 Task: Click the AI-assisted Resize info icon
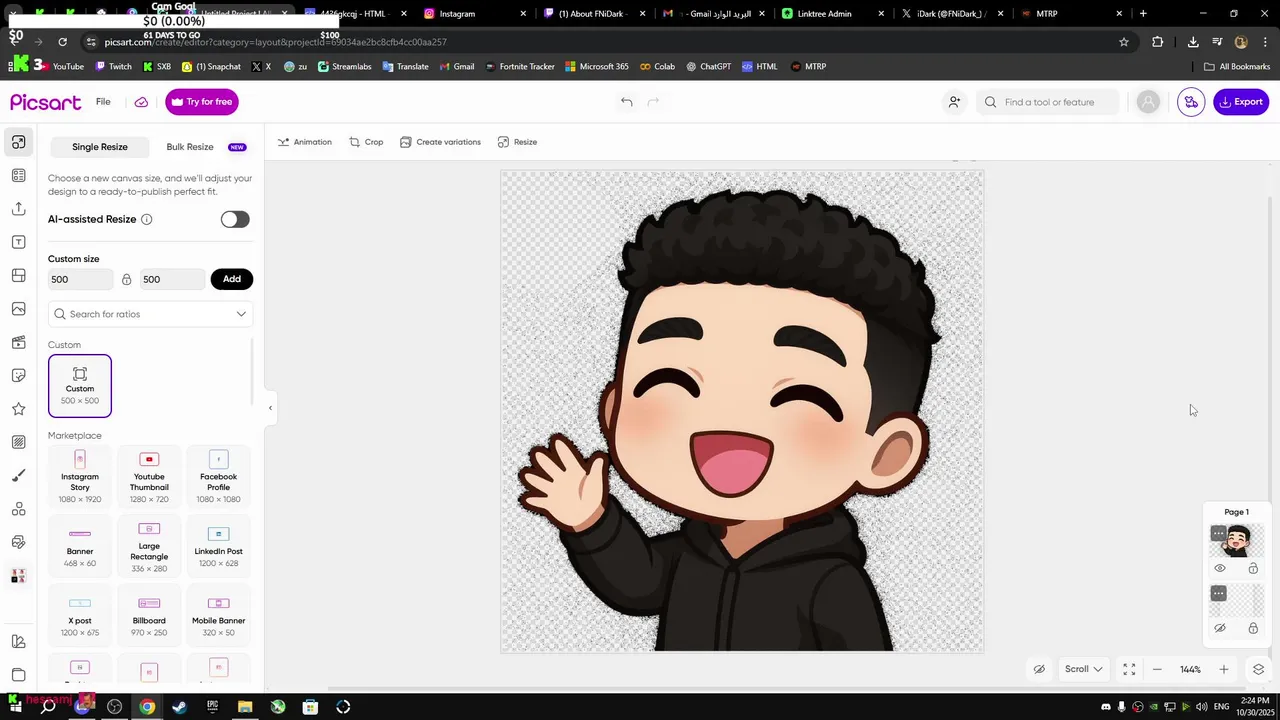pos(147,219)
